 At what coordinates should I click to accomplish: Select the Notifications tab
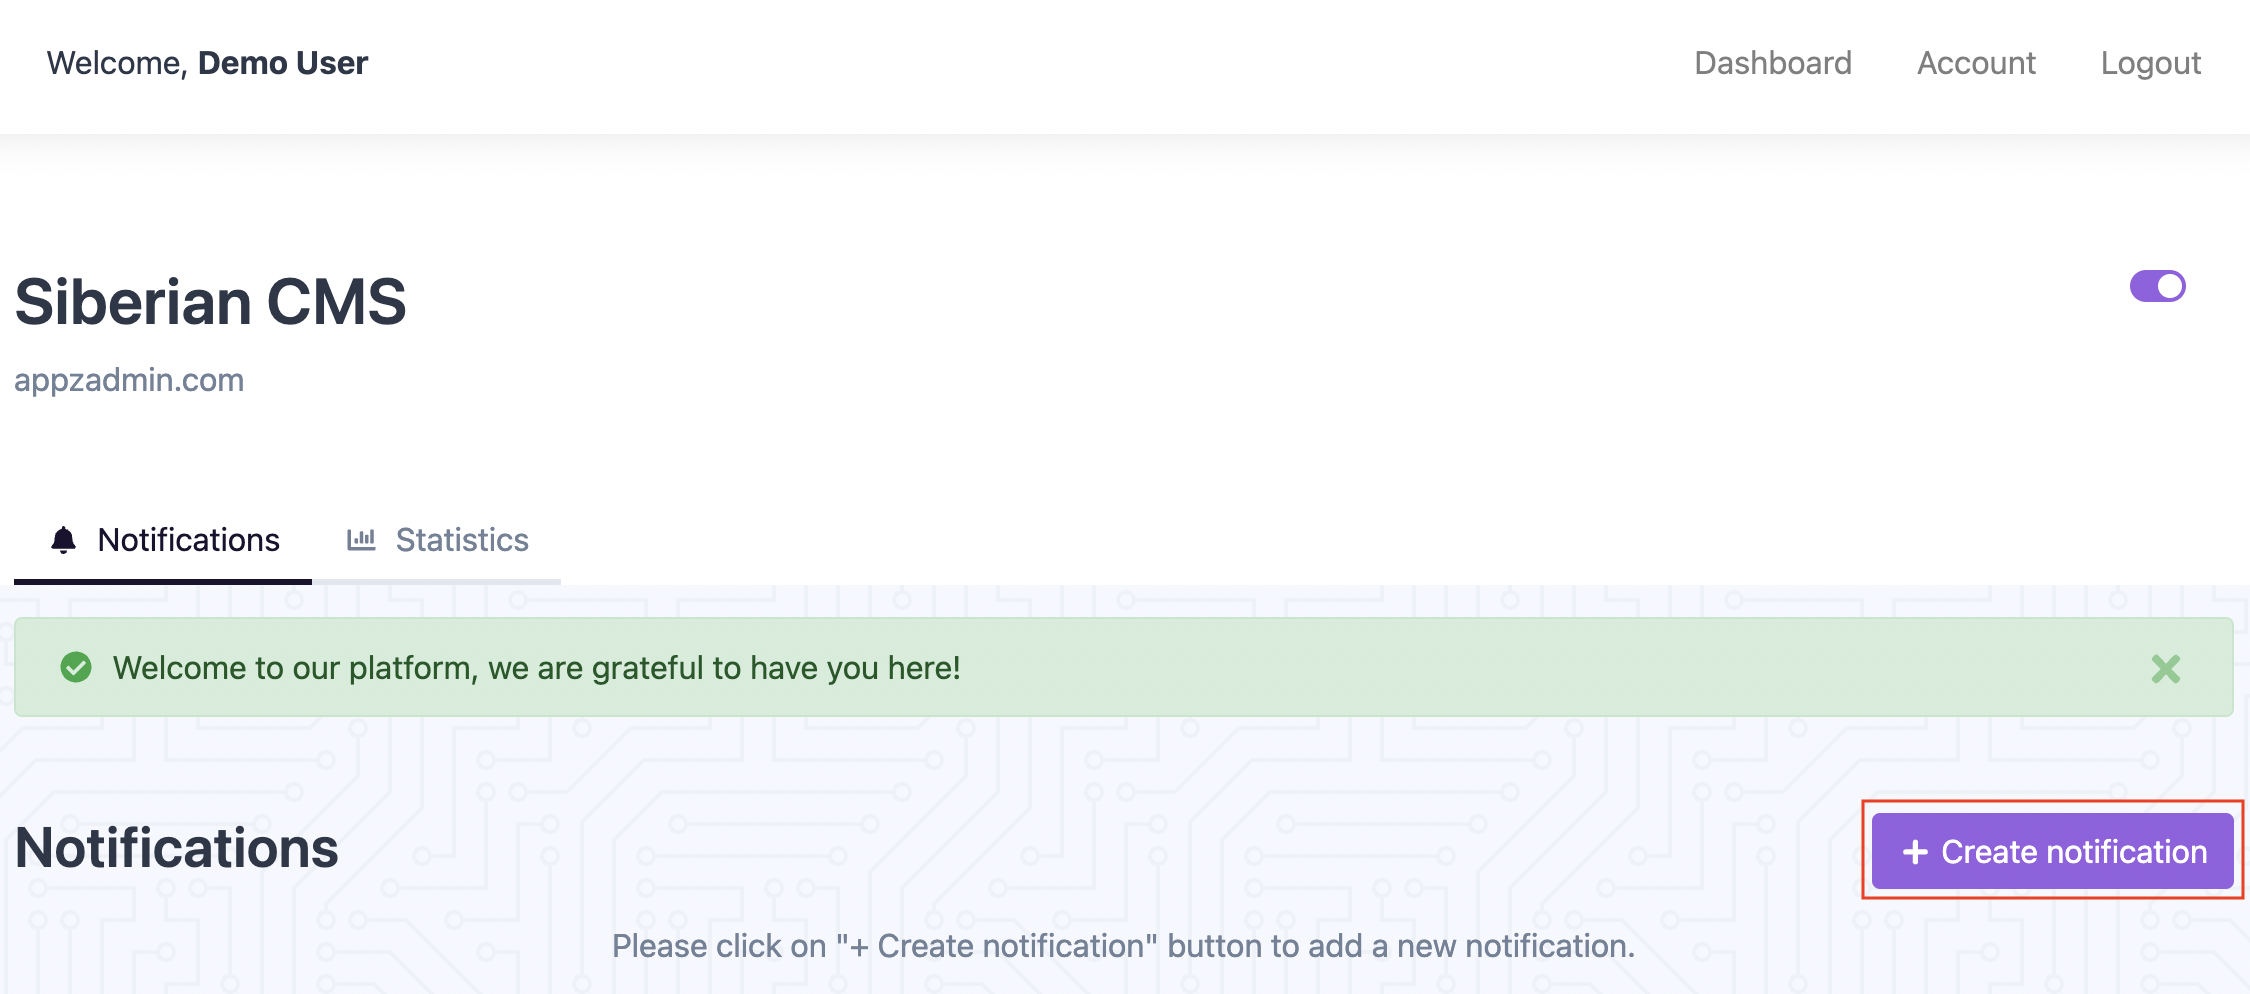pos(163,541)
